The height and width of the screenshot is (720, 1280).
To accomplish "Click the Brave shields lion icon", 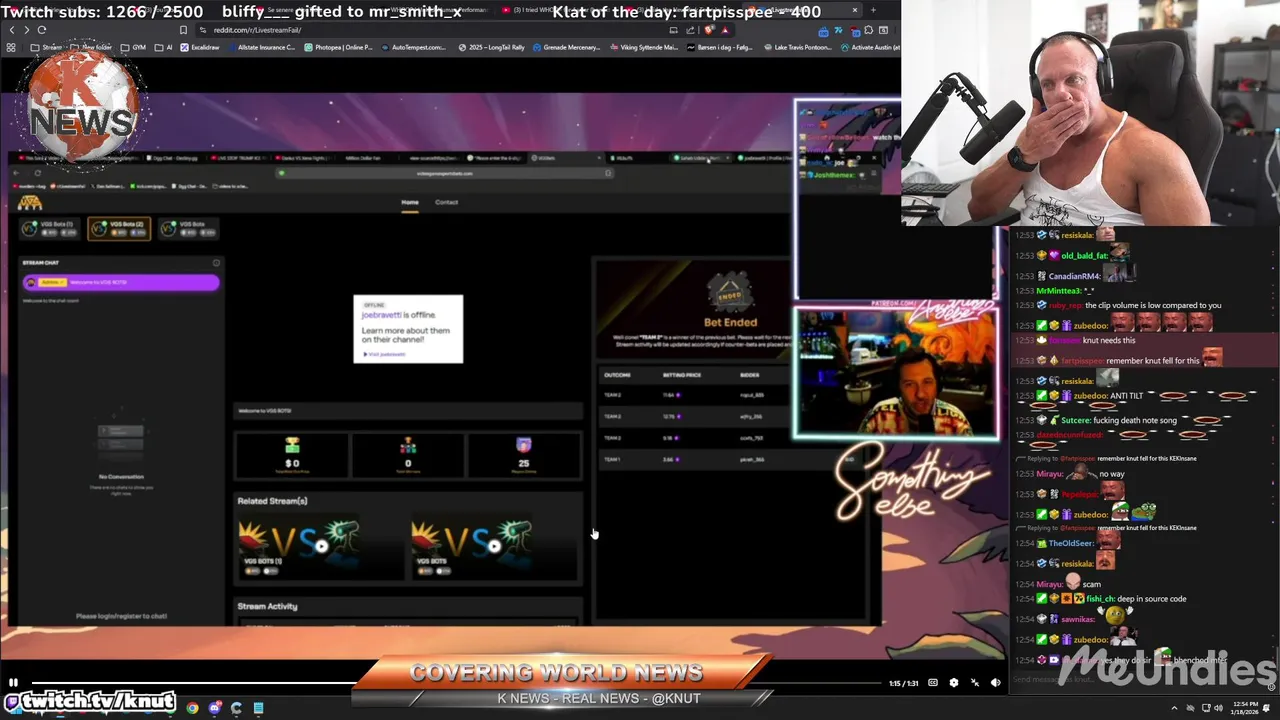I will point(709,30).
